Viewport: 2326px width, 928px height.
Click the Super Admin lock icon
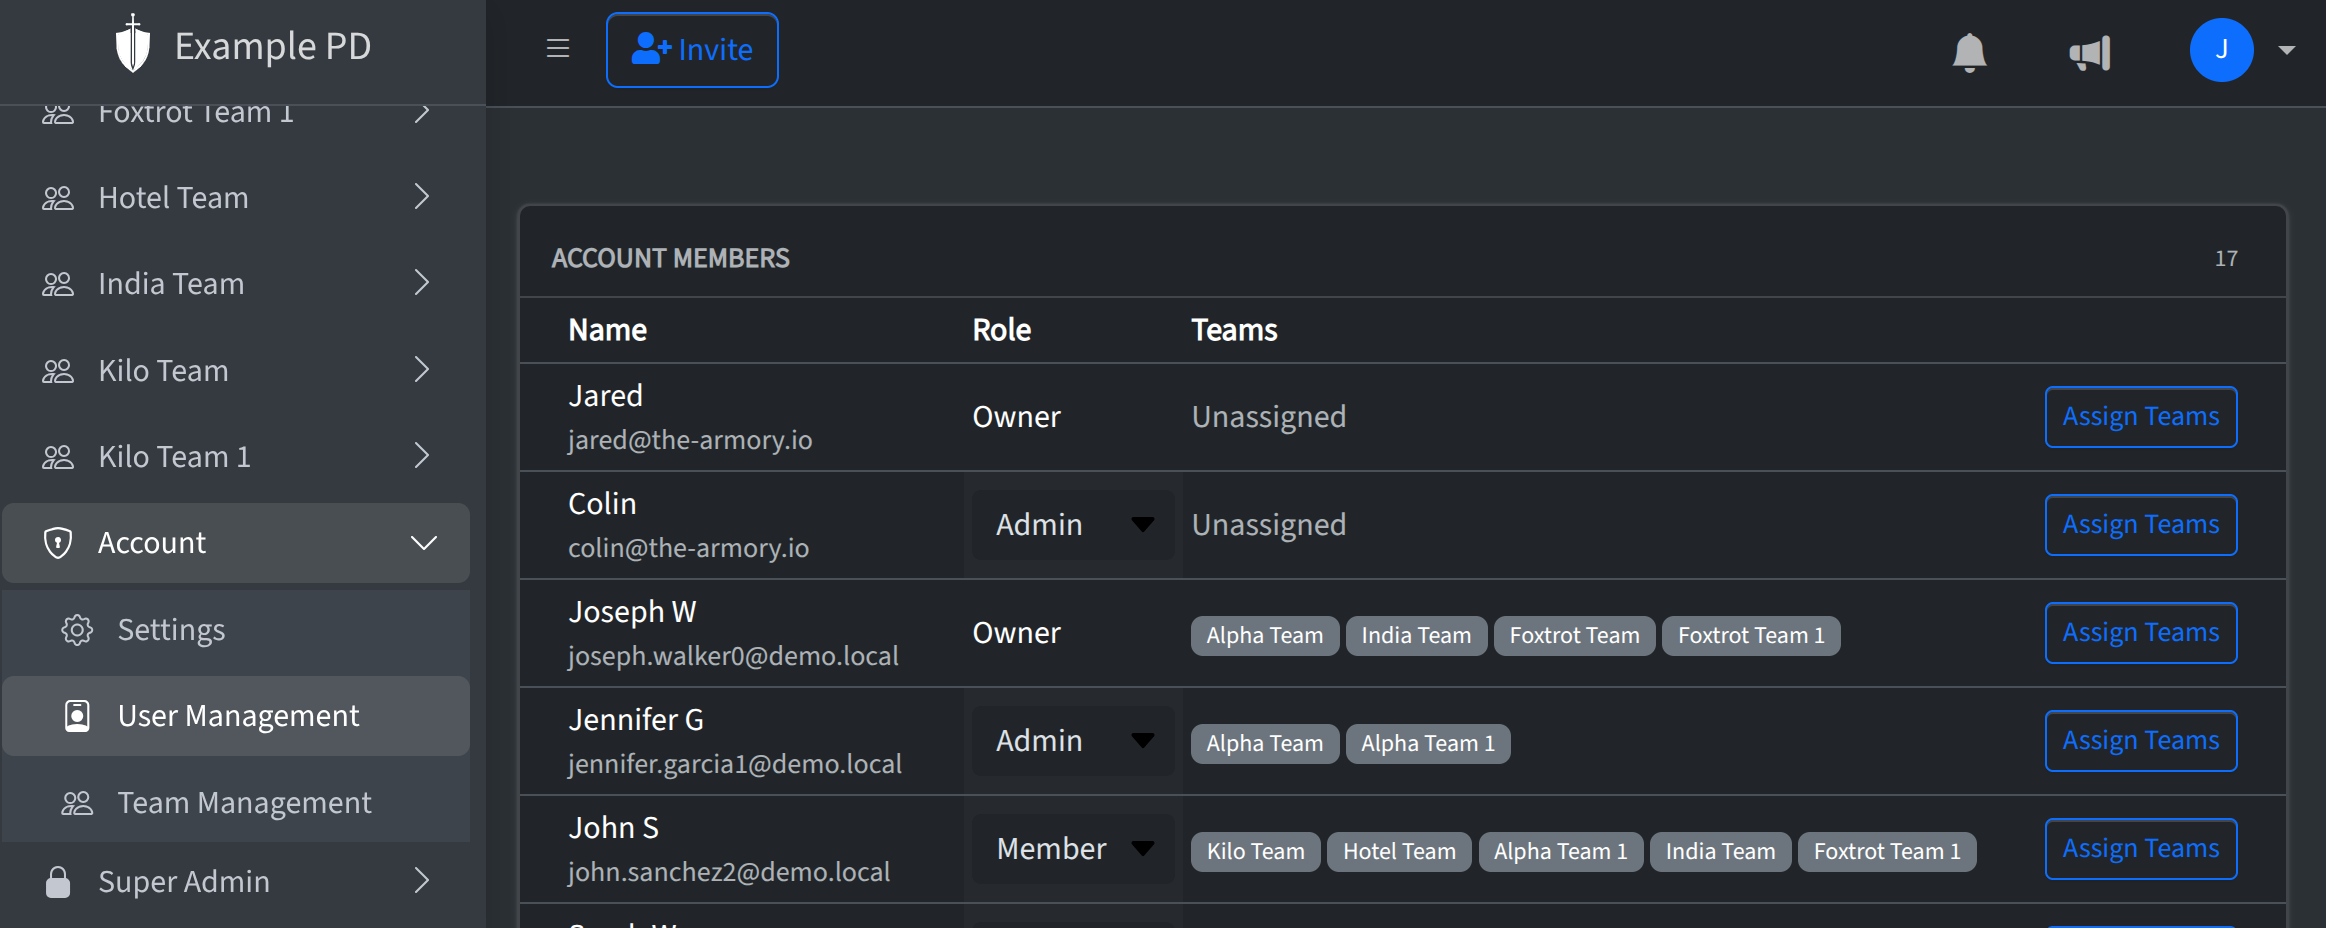tap(57, 881)
